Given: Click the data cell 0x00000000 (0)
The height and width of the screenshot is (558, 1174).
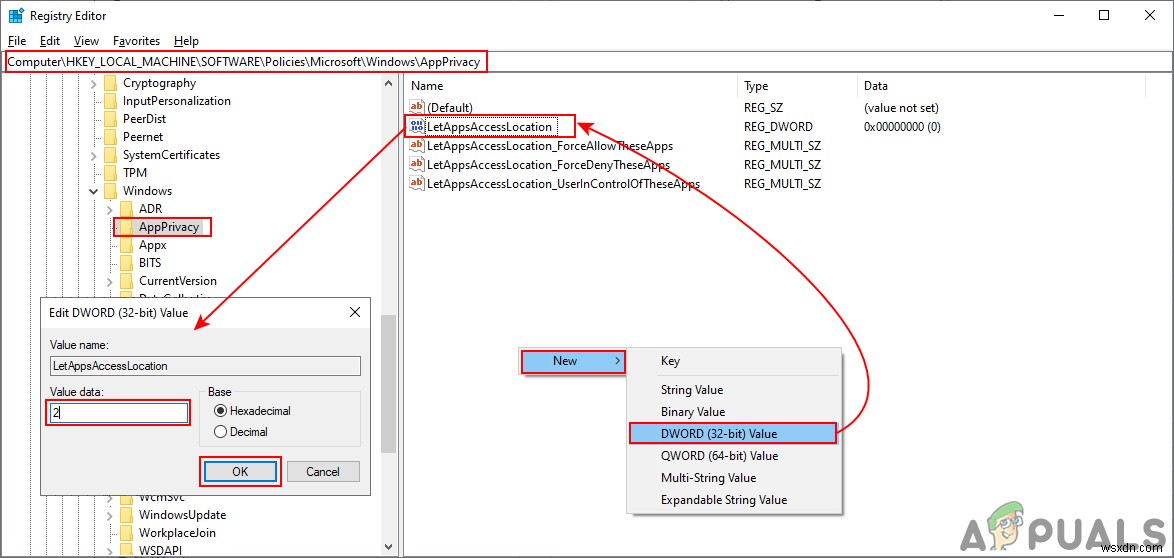Looking at the screenshot, I should (x=902, y=127).
